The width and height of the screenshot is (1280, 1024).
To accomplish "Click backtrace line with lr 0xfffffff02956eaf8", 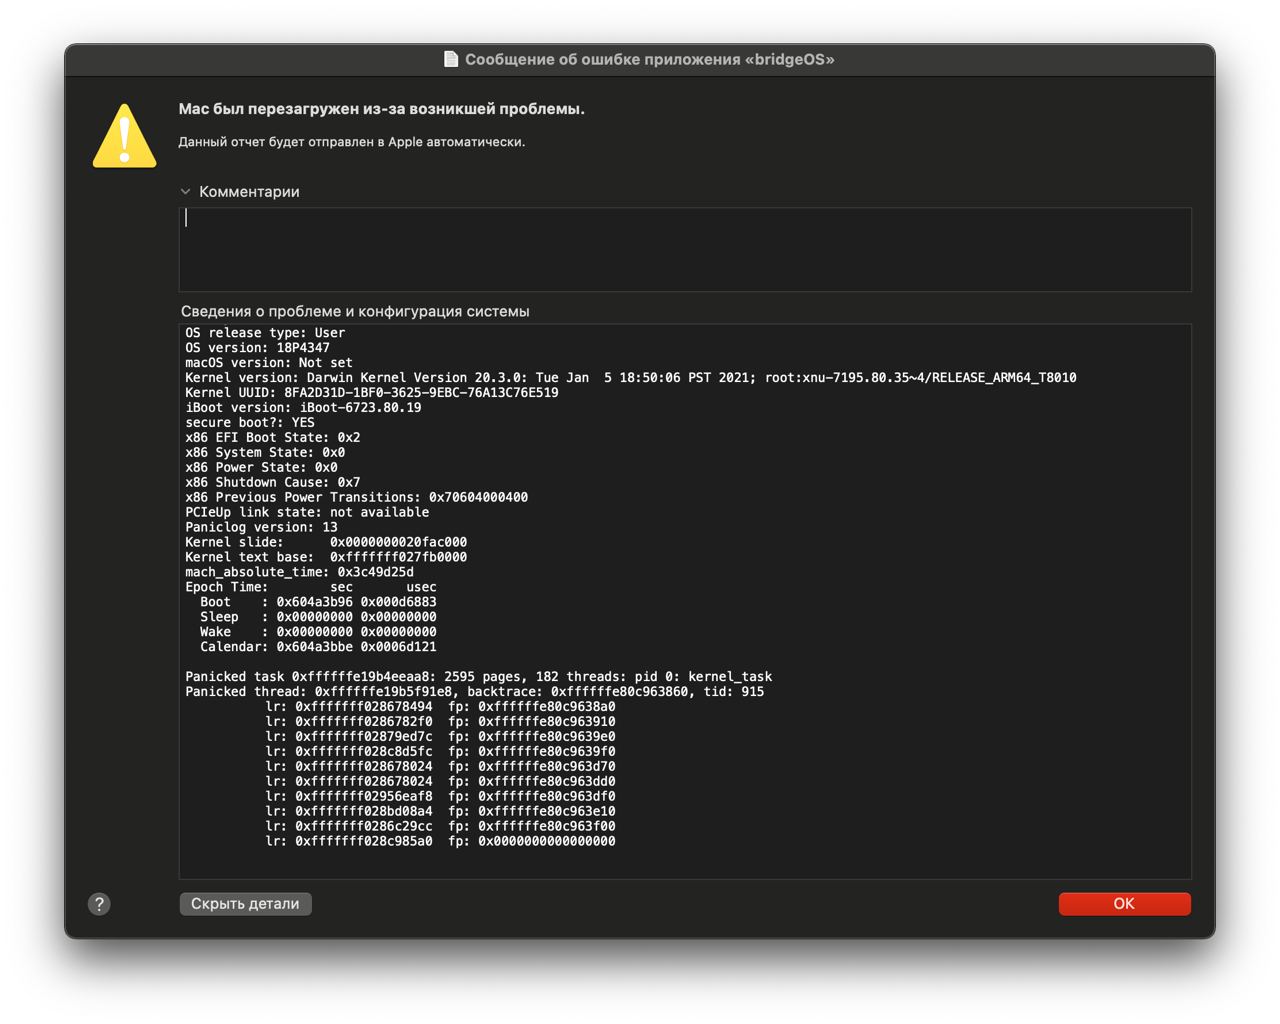I will [441, 798].
